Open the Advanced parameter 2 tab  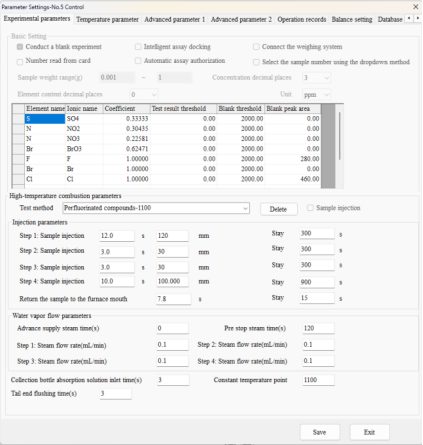(241, 19)
